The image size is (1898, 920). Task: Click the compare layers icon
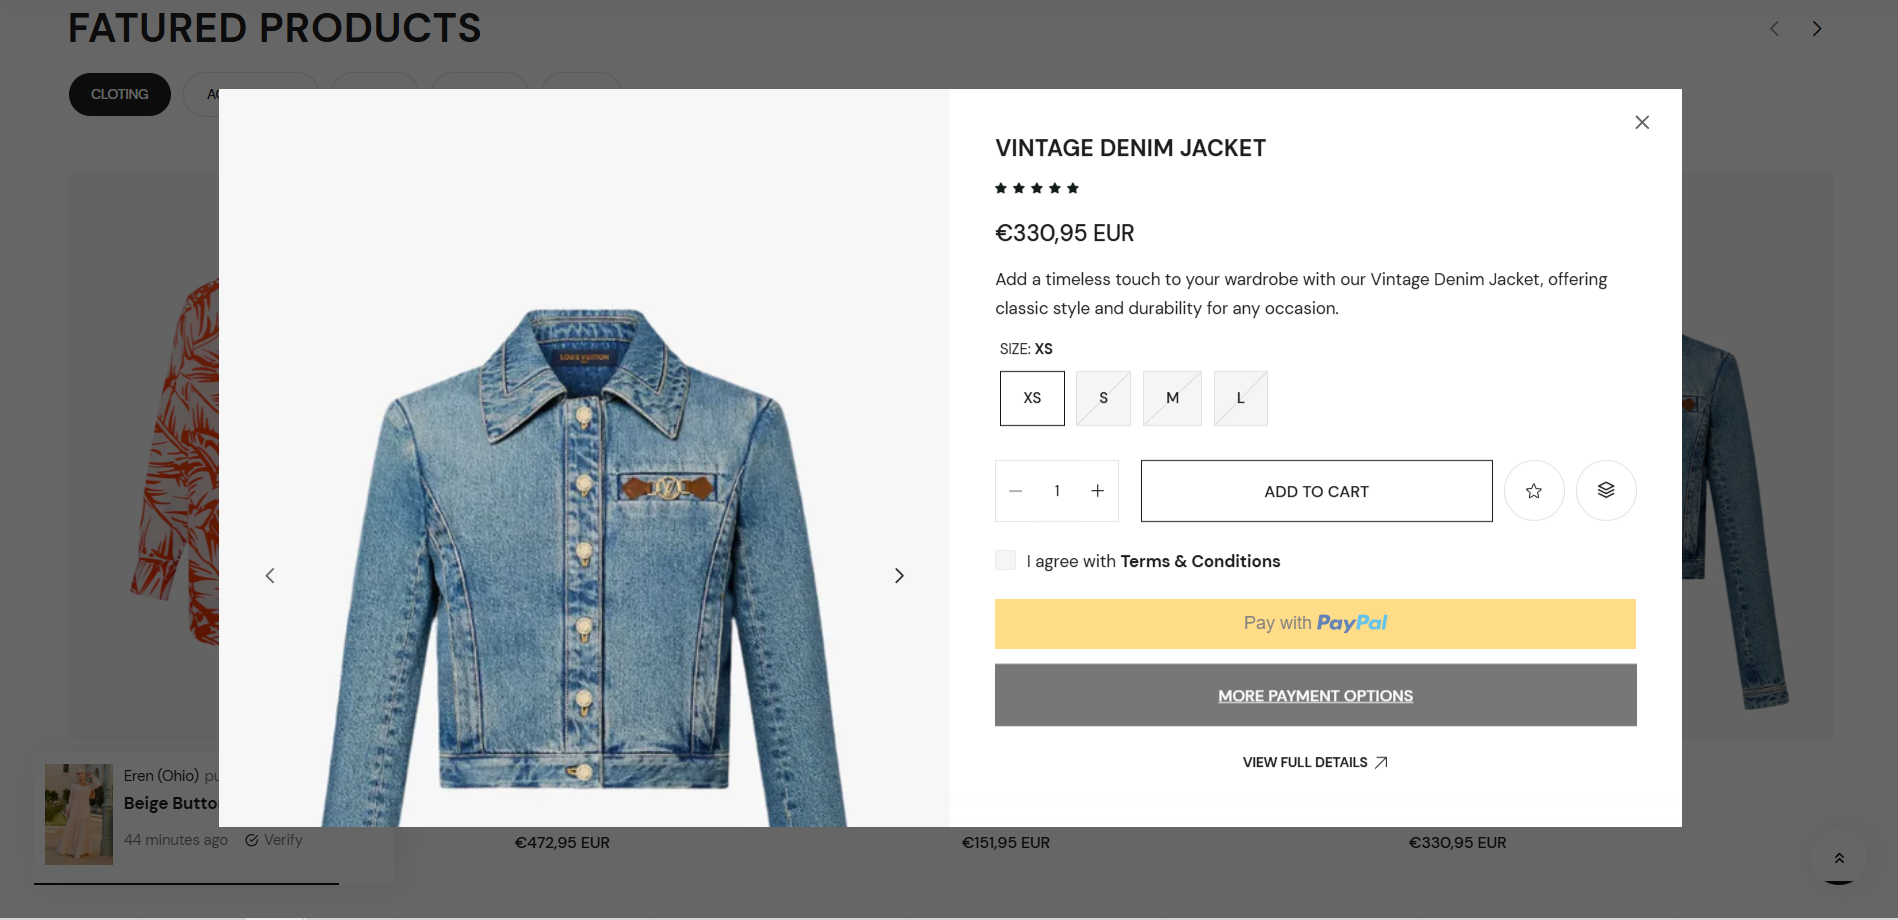(x=1605, y=491)
